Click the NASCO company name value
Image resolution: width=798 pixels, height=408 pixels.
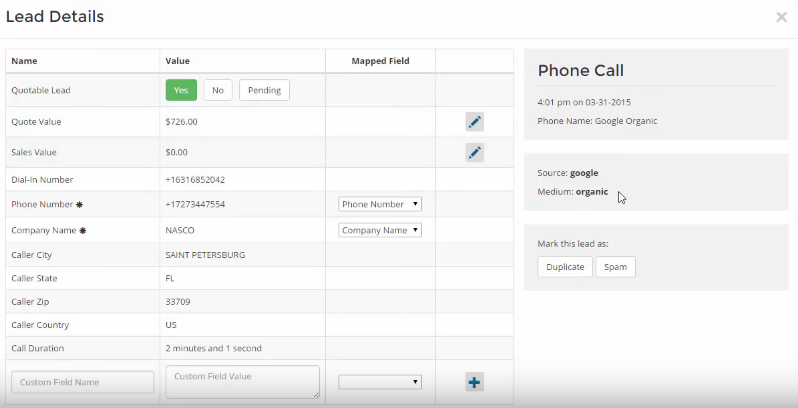(180, 230)
